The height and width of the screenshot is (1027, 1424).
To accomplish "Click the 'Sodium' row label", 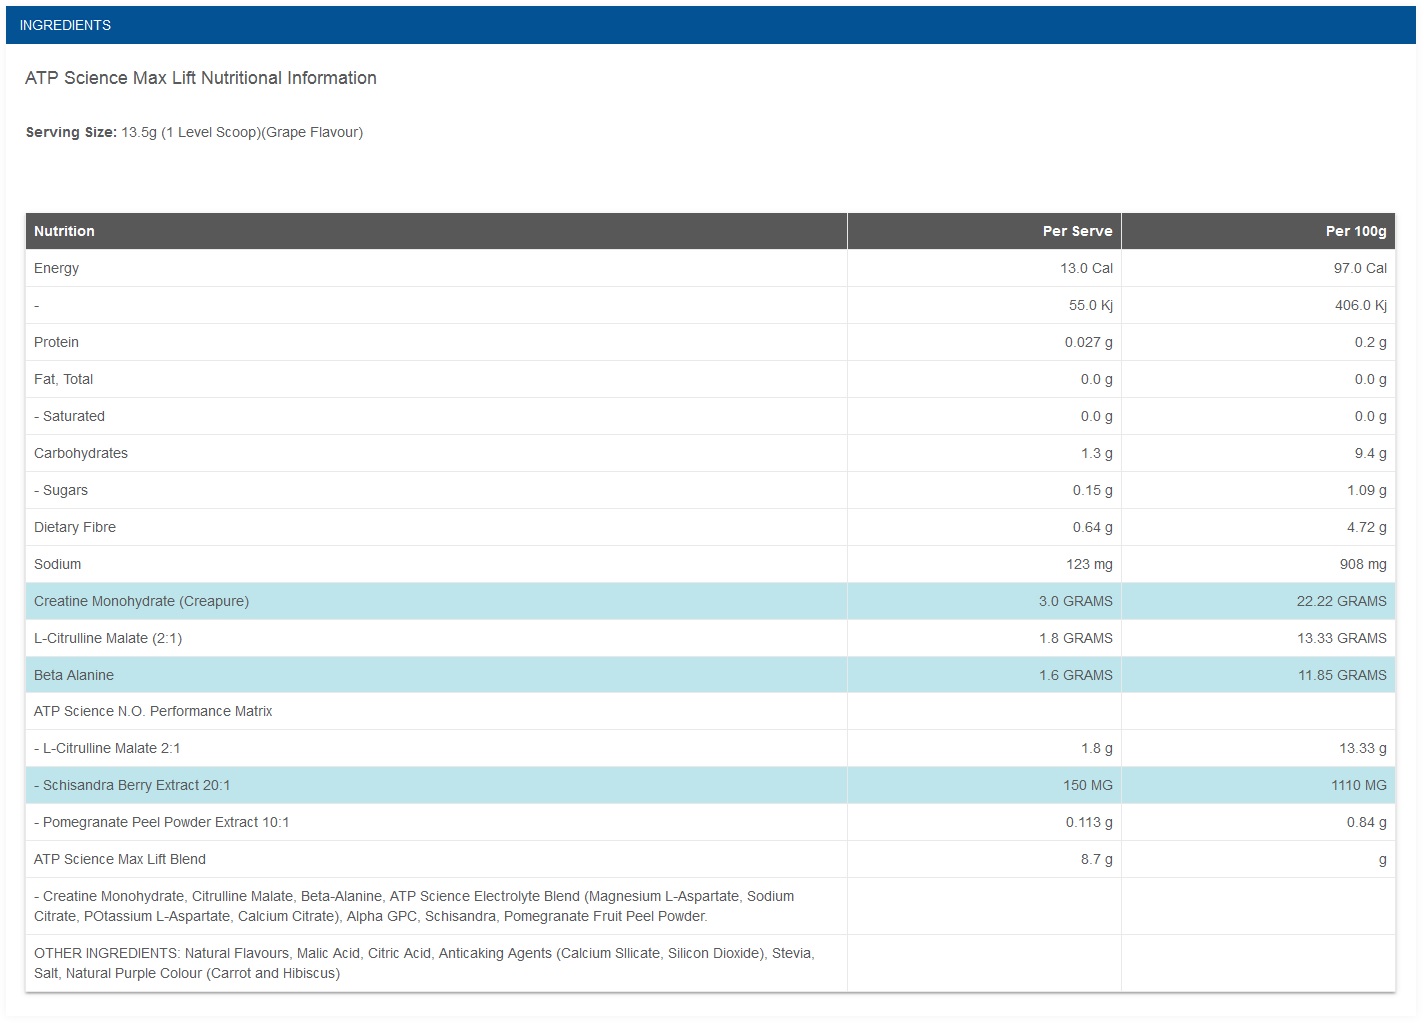I will (x=57, y=564).
